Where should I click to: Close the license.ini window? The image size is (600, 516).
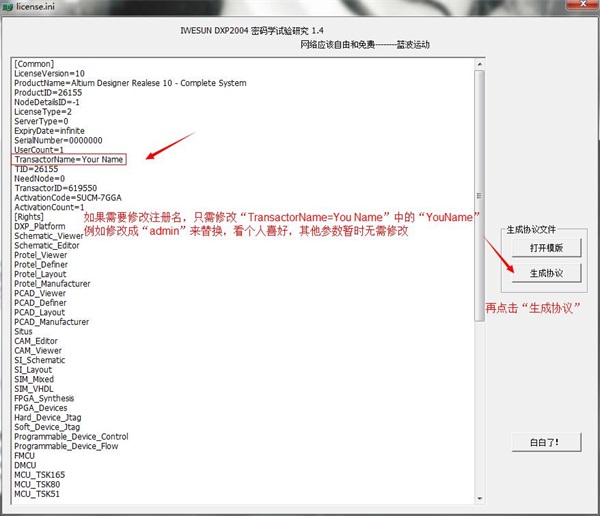(x=583, y=4)
